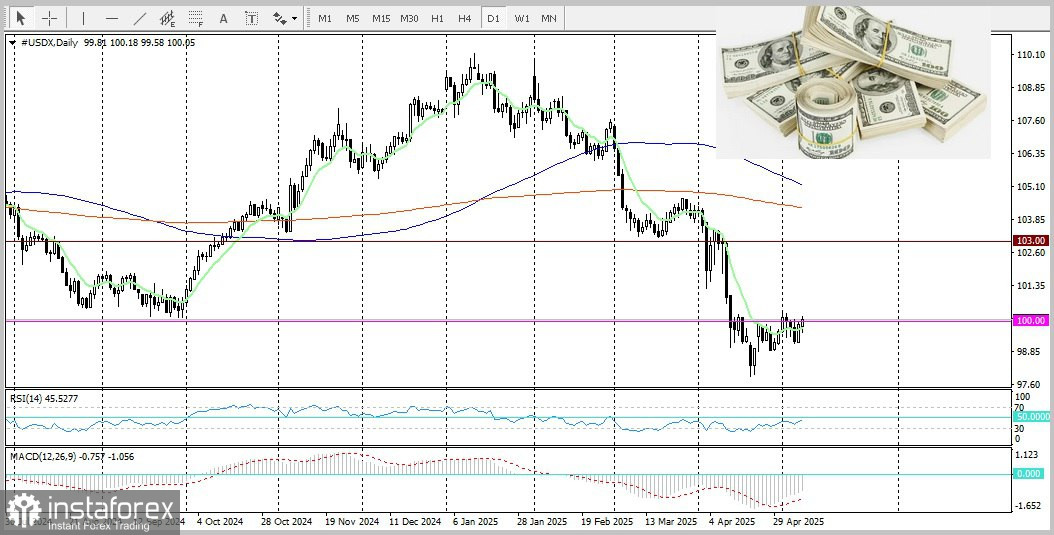
Task: Click the equidistant channel tool
Action: pyautogui.click(x=167, y=18)
